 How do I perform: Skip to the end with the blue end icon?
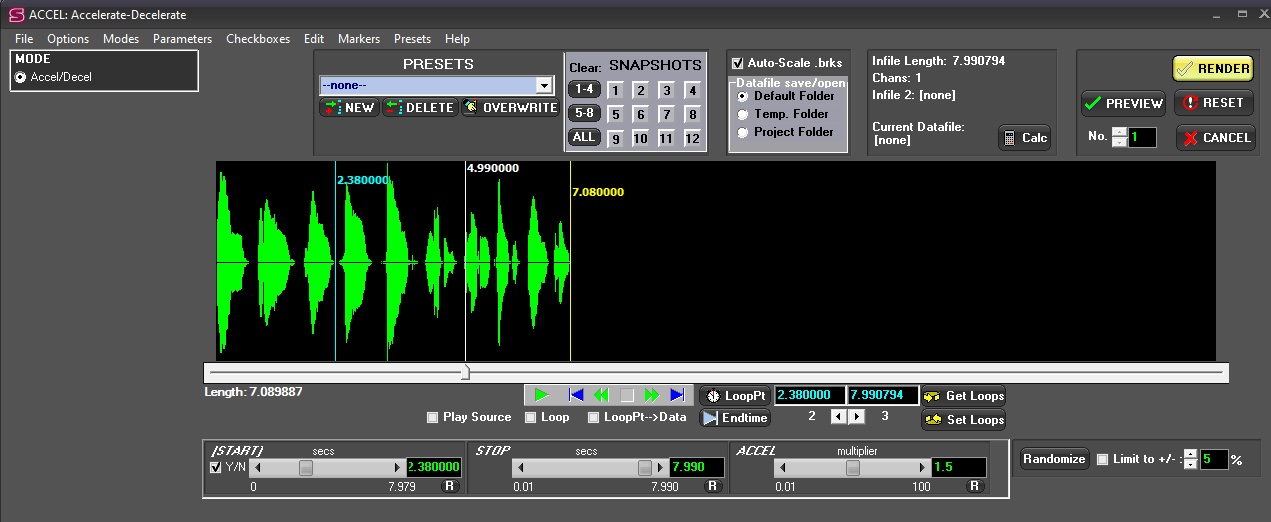[678, 395]
